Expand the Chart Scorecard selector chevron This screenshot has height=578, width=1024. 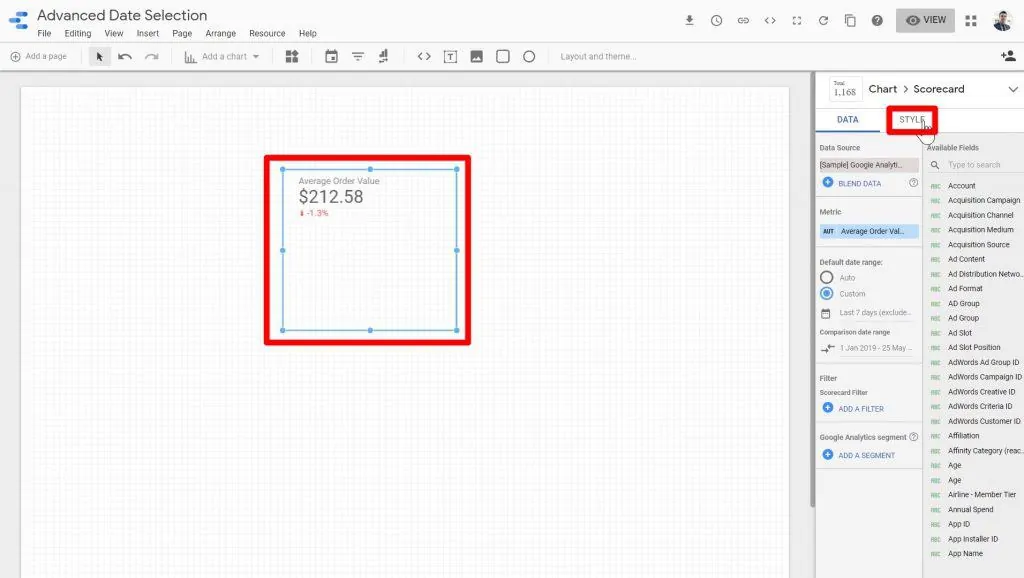(x=1012, y=89)
